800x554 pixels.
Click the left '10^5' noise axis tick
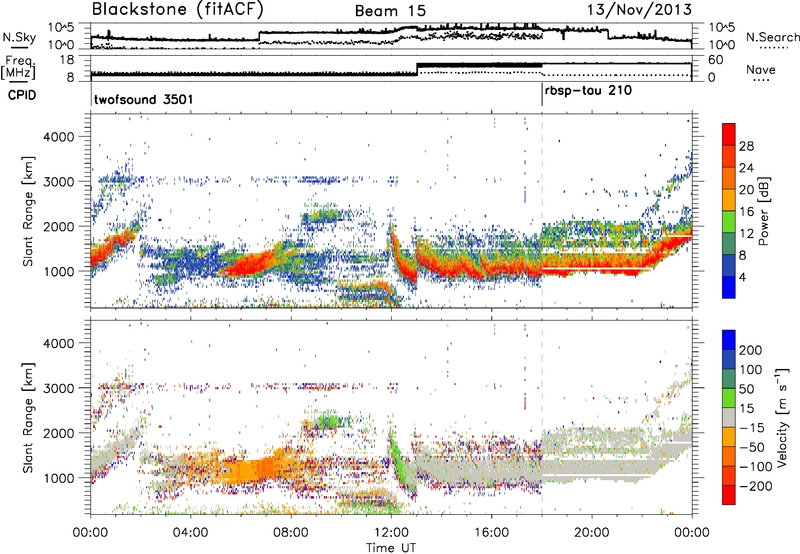click(x=61, y=27)
